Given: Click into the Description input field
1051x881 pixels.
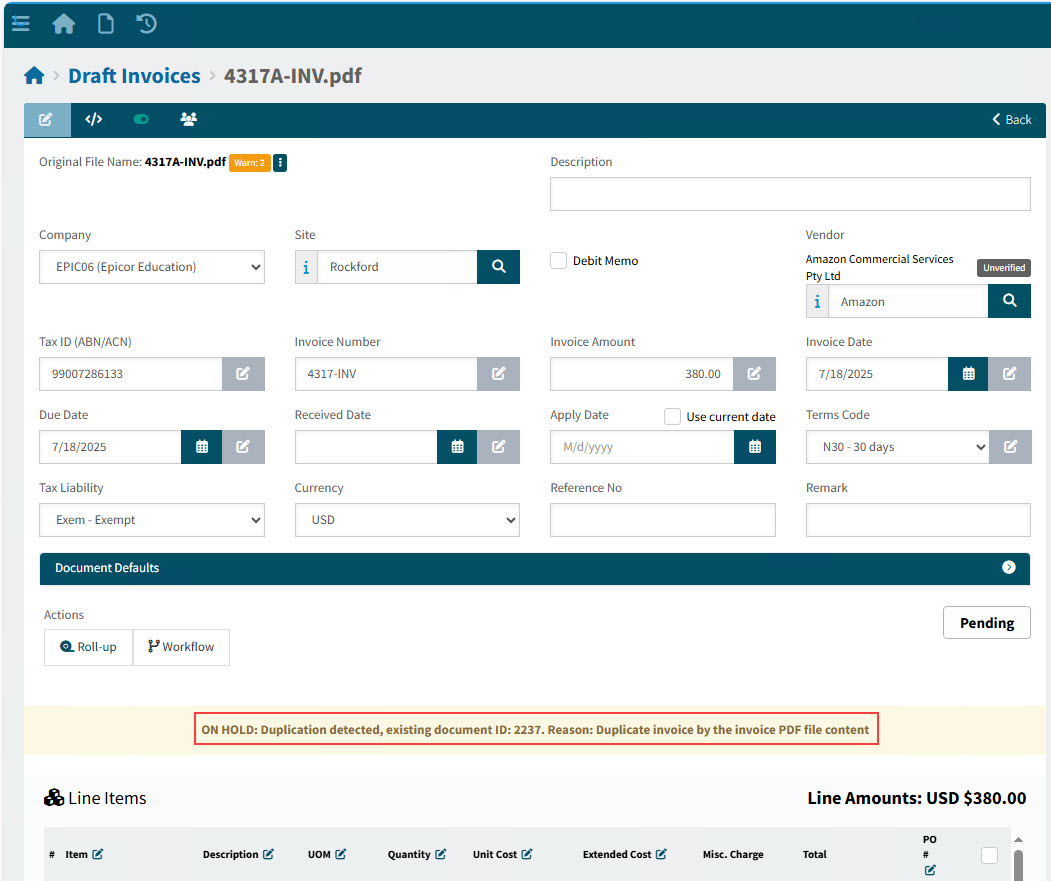Looking at the screenshot, I should pos(789,194).
